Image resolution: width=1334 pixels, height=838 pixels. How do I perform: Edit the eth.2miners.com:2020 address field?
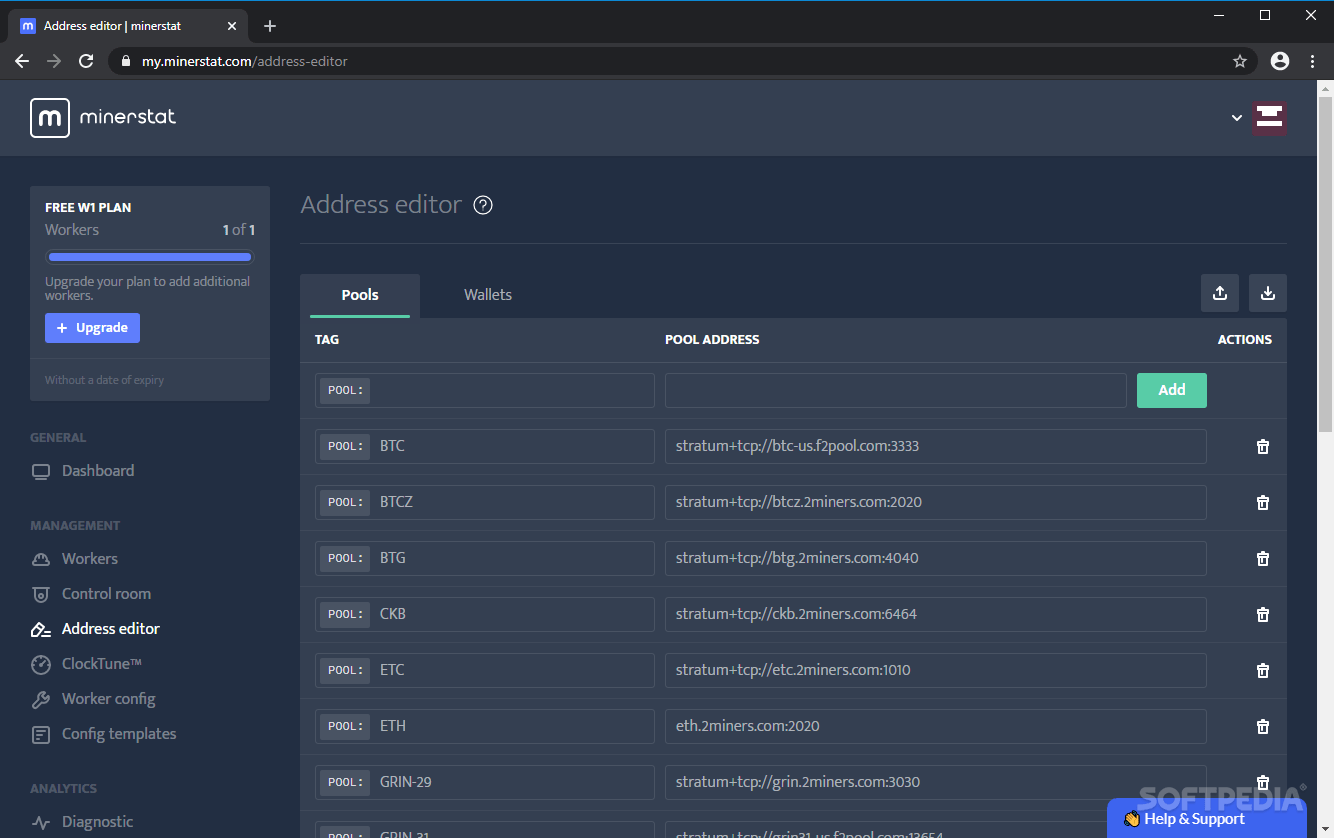(936, 726)
